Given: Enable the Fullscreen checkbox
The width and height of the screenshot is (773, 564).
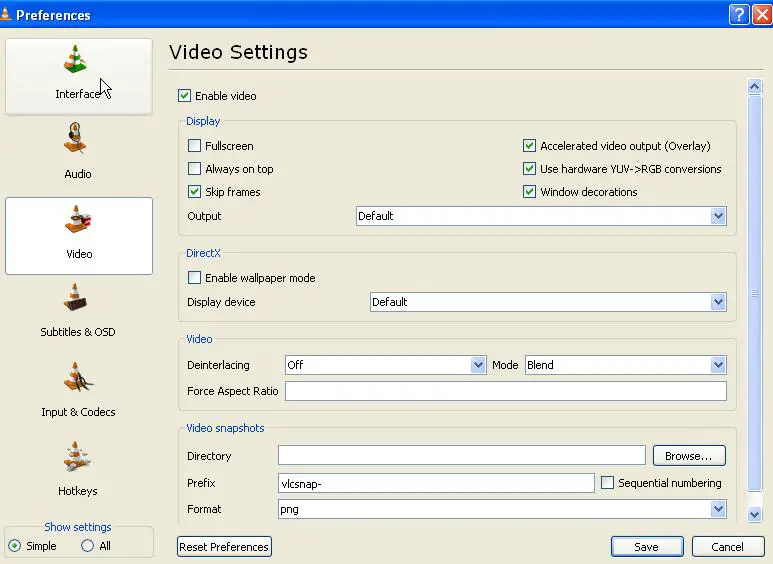Looking at the screenshot, I should tap(194, 145).
